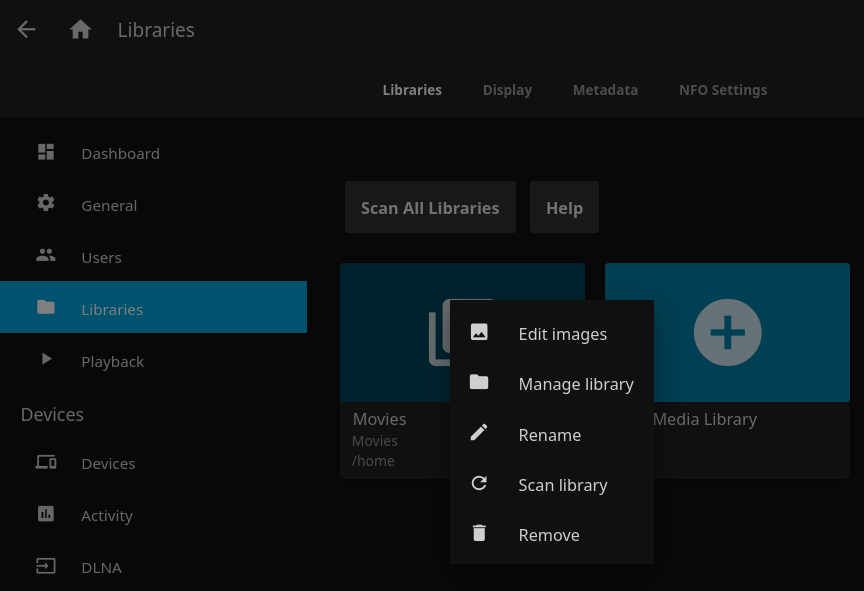Screen dimensions: 864x591
Task: Select Manage library menu entry
Action: 552,384
